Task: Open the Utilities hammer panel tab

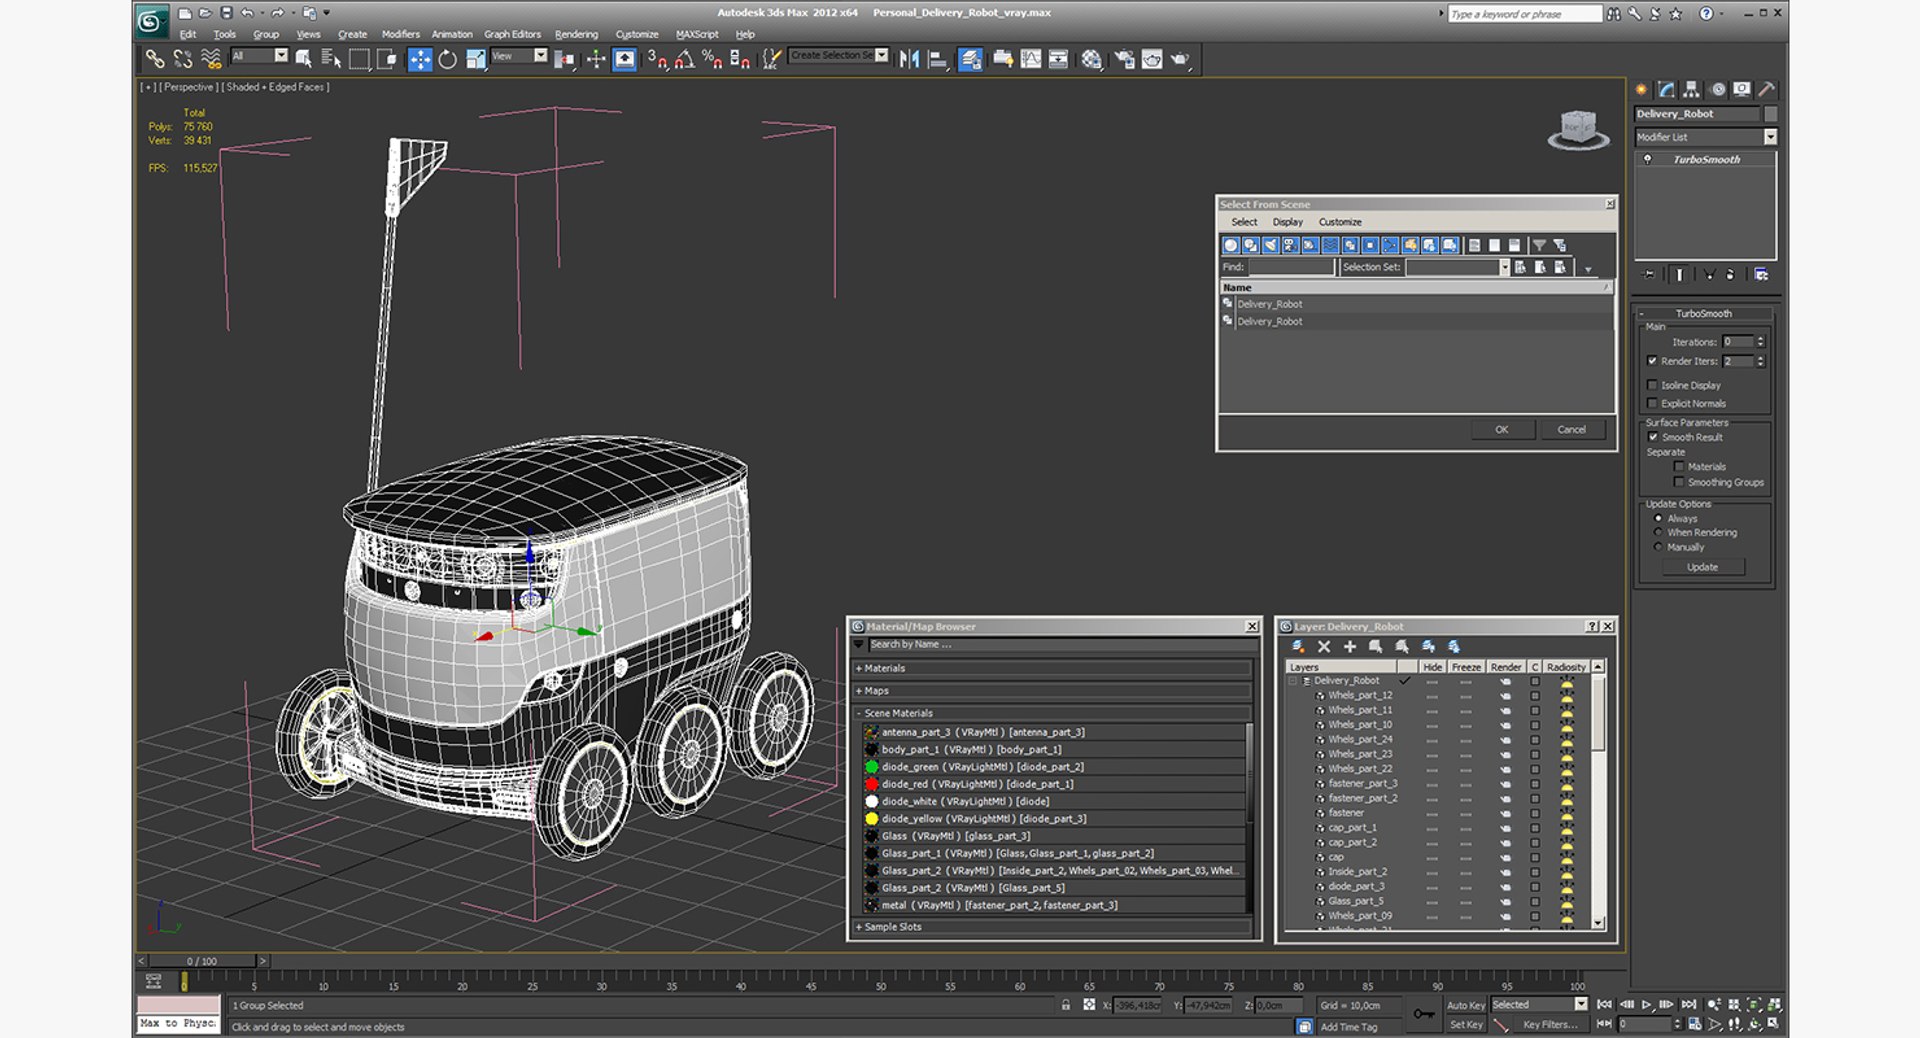Action: pyautogui.click(x=1767, y=89)
